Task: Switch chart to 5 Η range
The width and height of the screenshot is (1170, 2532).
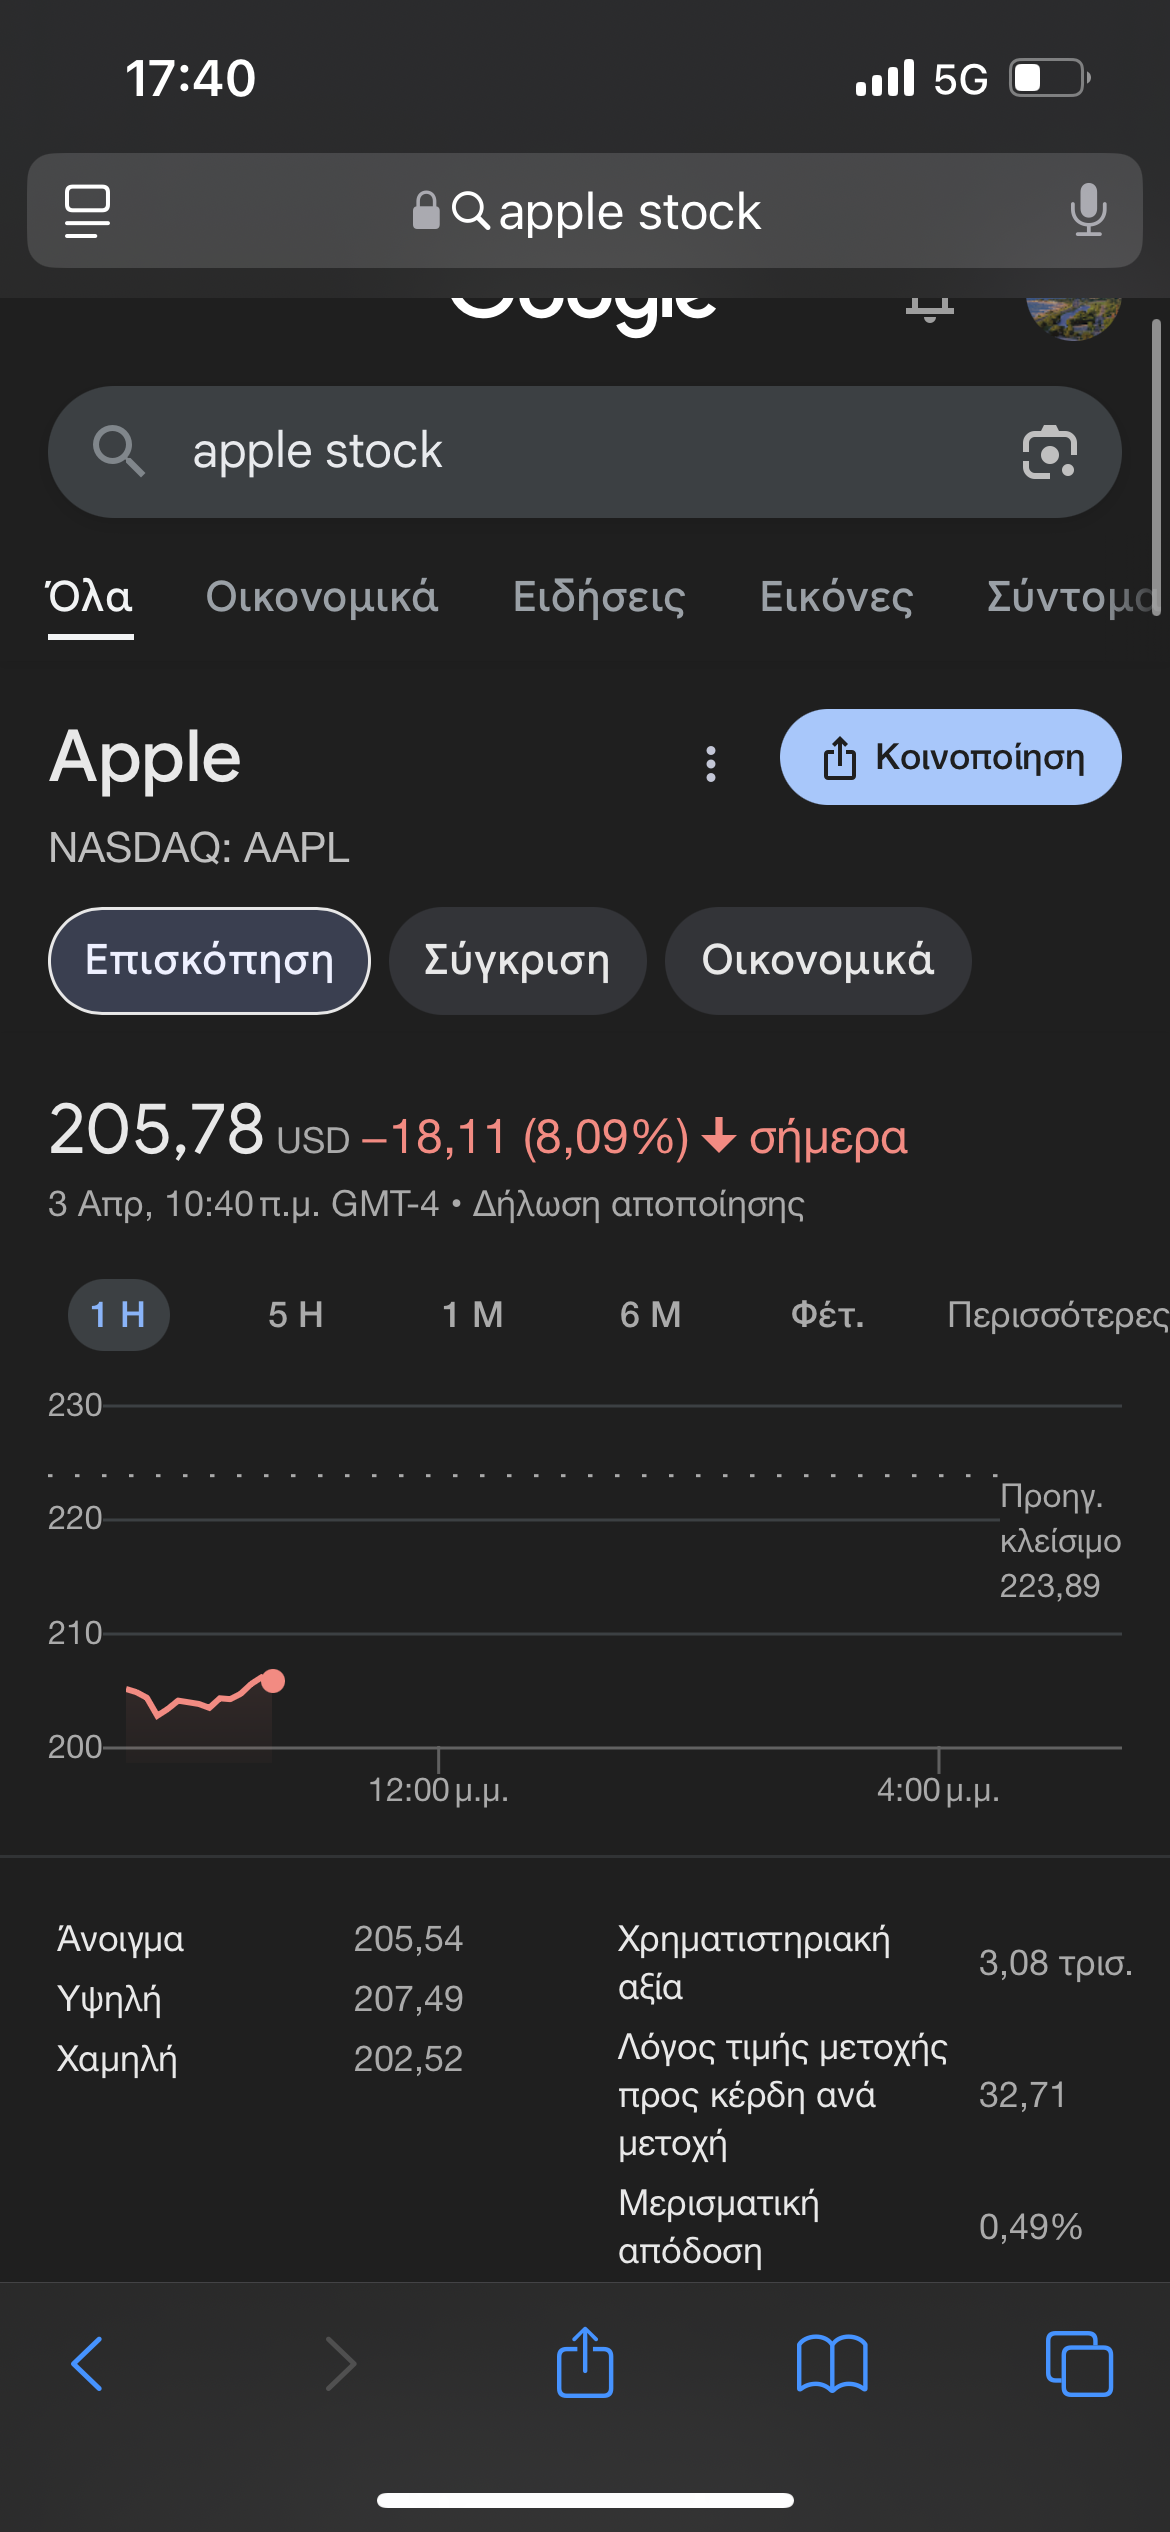Action: [x=295, y=1314]
